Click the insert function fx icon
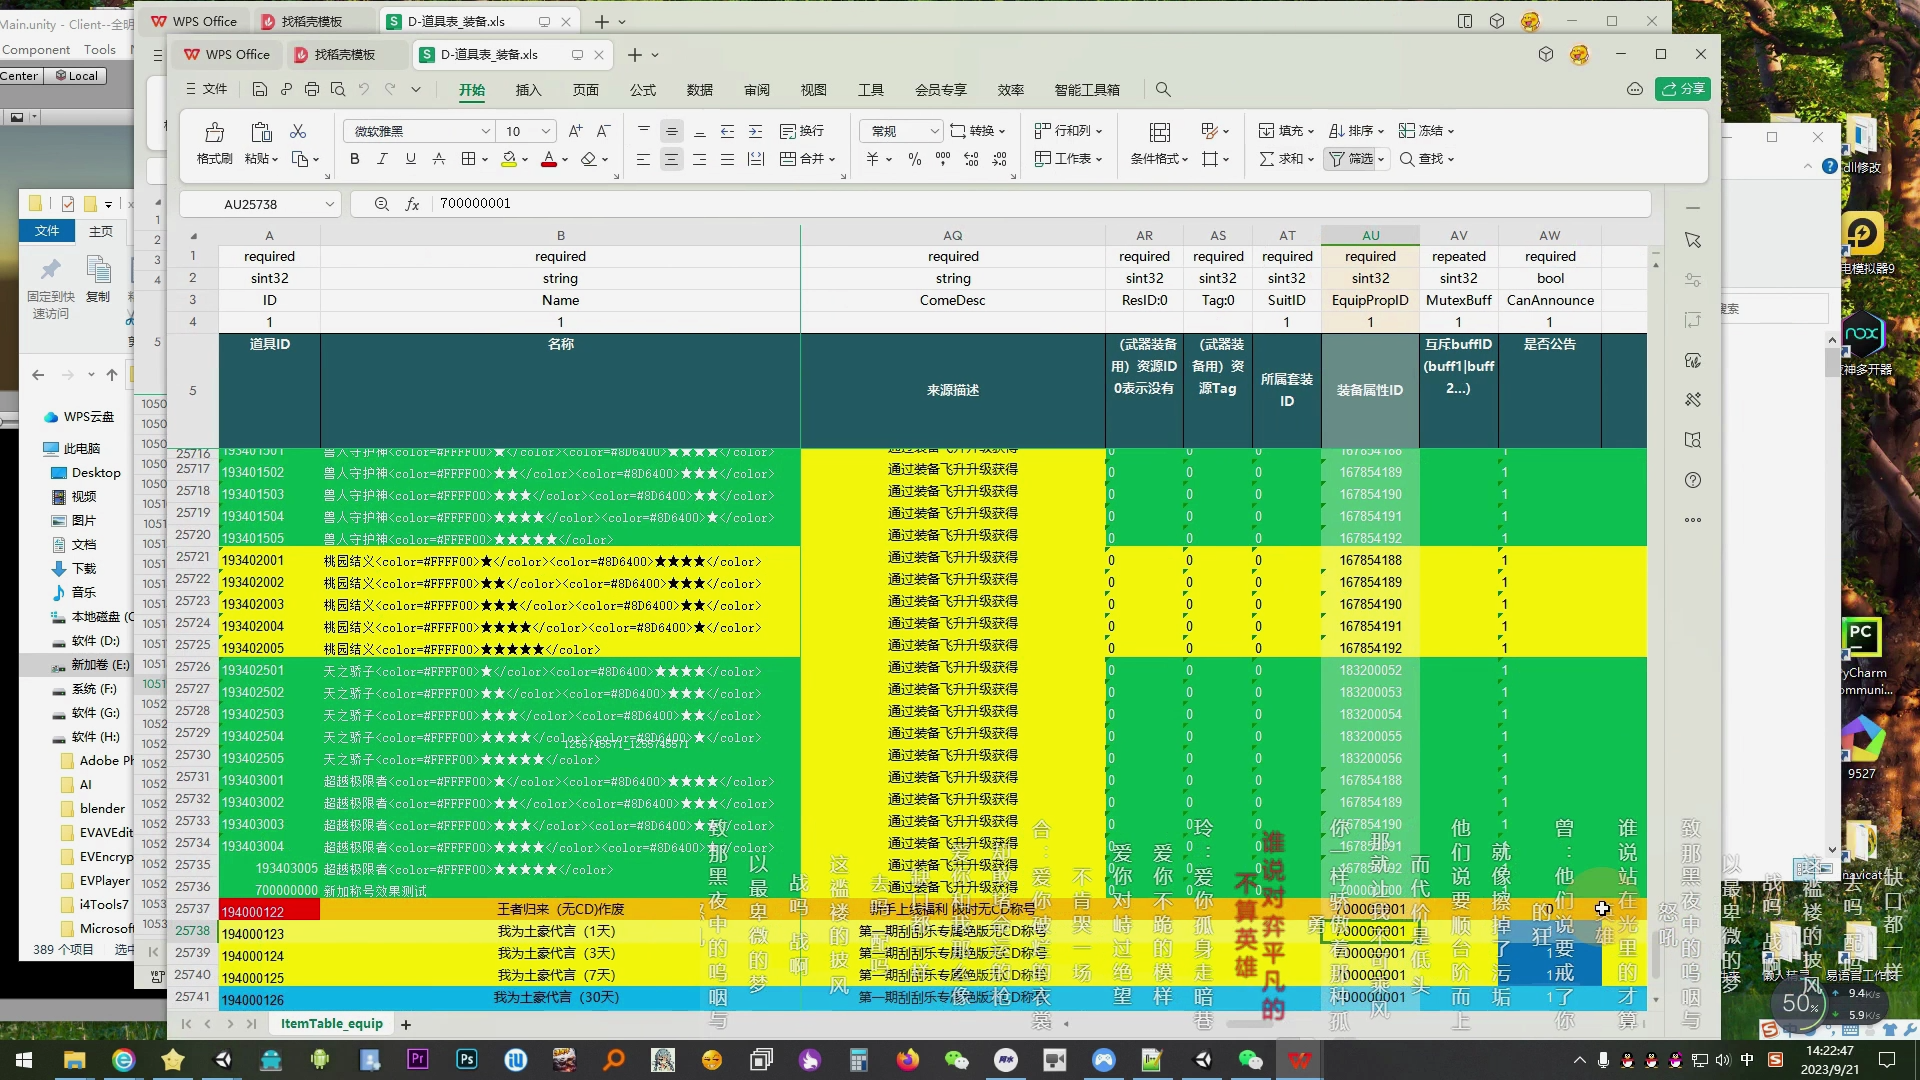This screenshot has width=1920, height=1080. point(412,204)
